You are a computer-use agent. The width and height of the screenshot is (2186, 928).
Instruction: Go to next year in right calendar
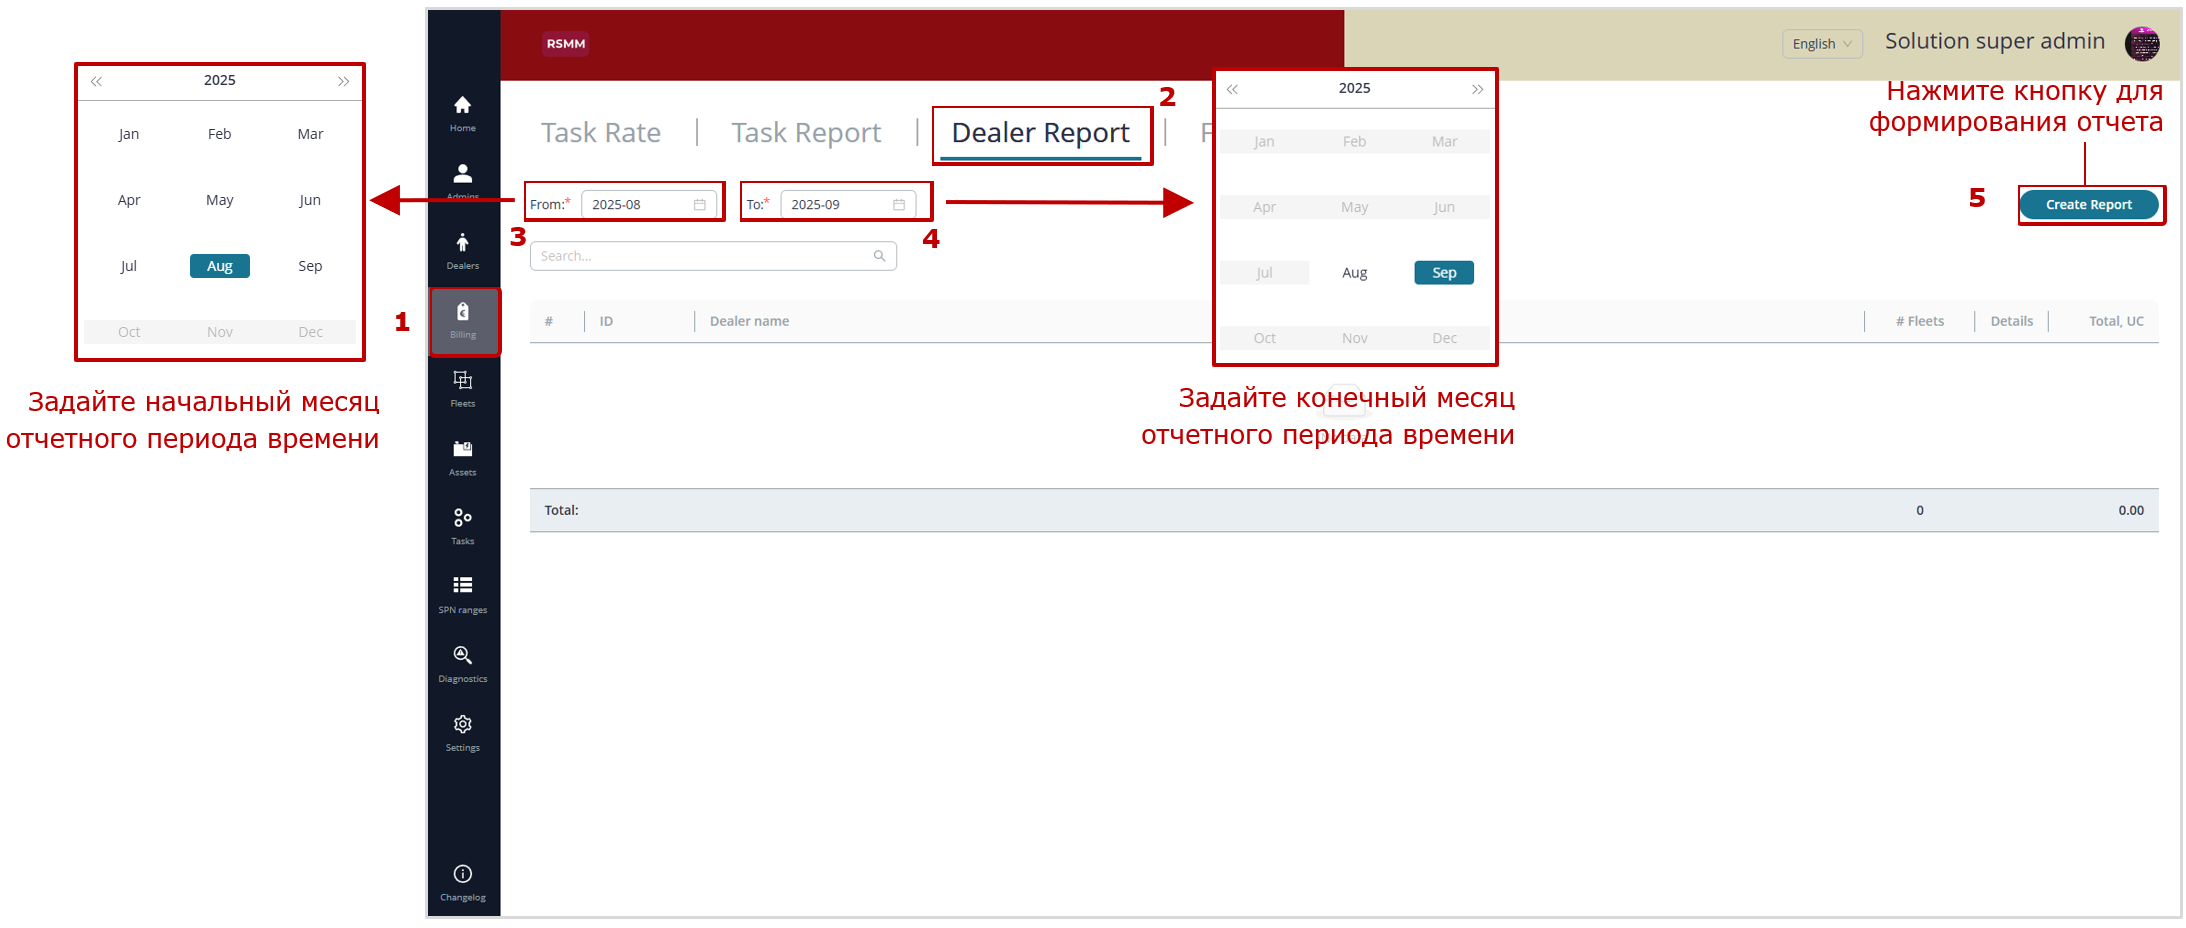point(1477,89)
